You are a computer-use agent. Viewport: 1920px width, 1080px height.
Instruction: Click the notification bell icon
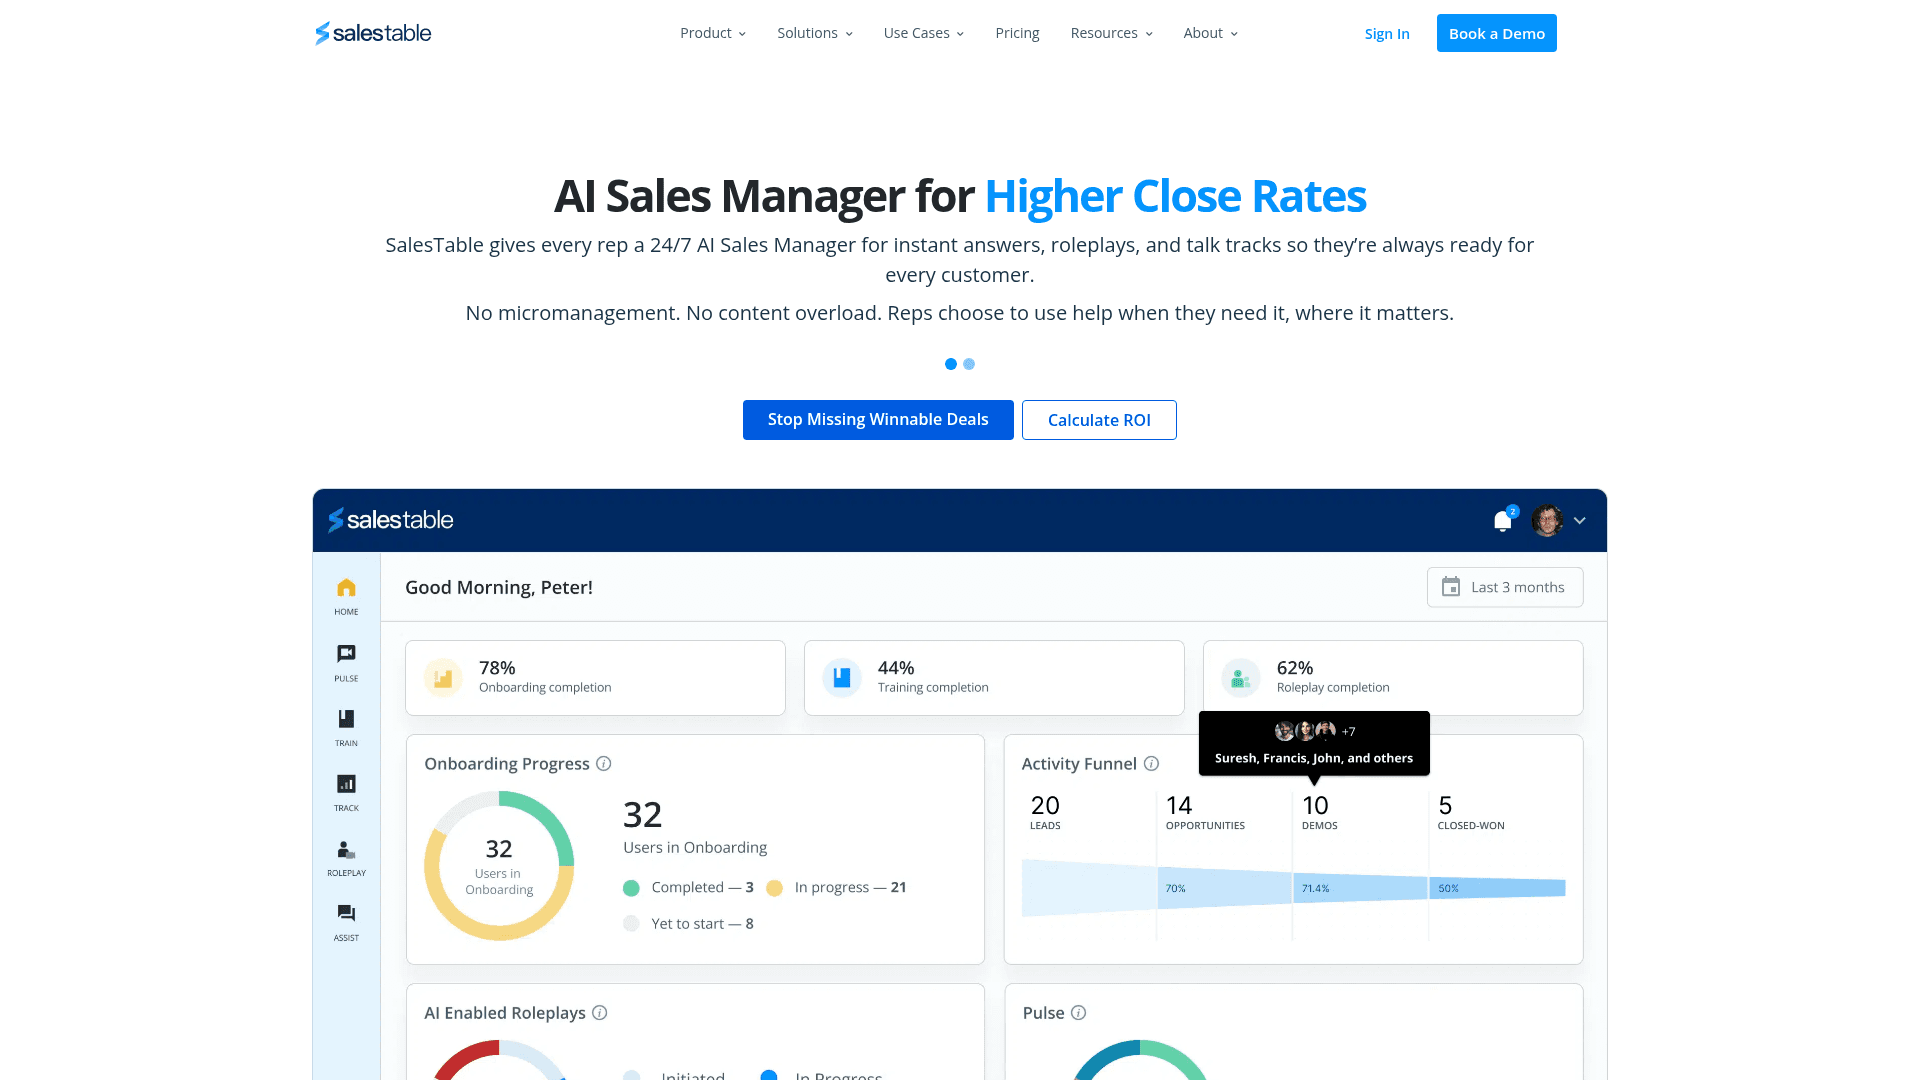(x=1502, y=521)
